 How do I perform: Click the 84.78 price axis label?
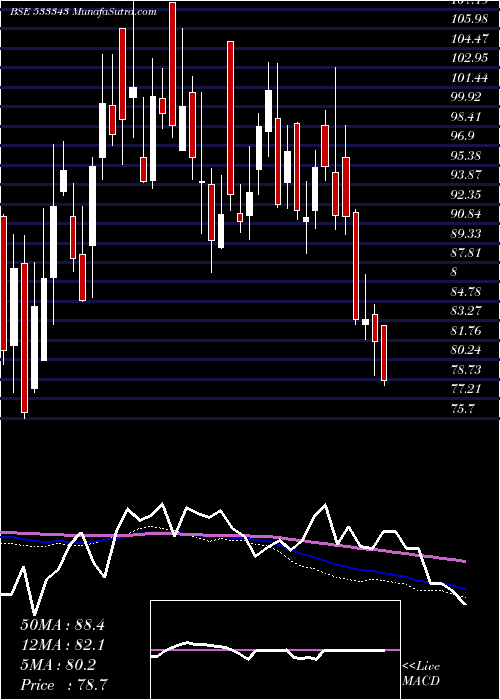pyautogui.click(x=468, y=292)
